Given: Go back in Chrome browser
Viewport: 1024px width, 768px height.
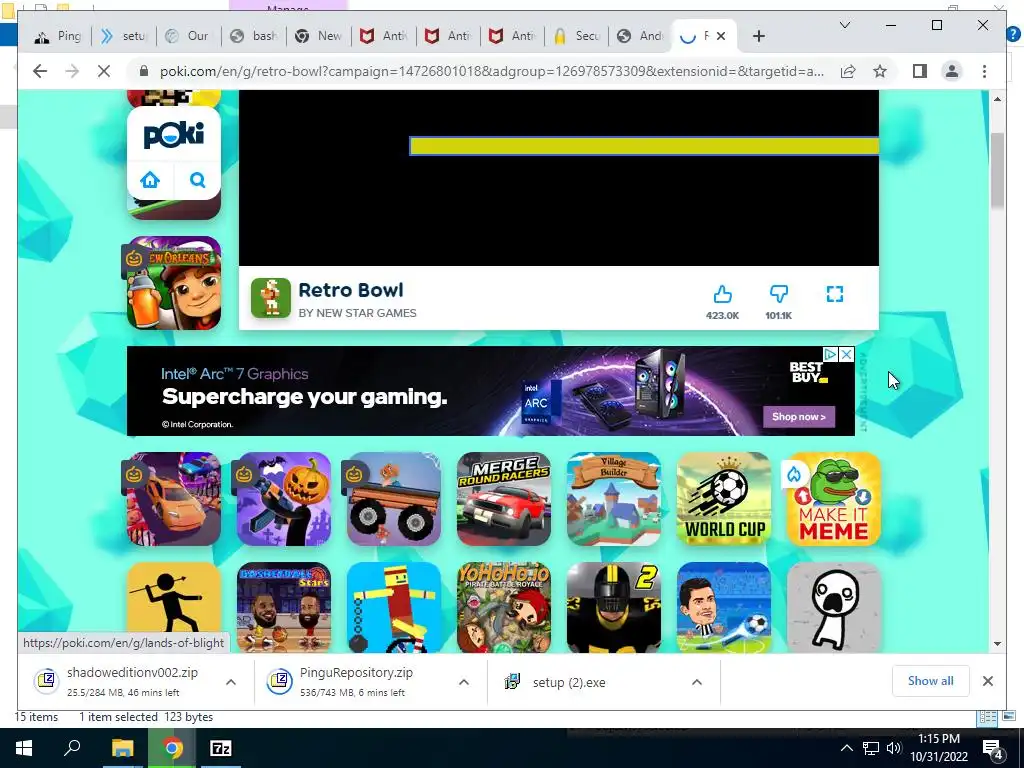Looking at the screenshot, I should click(40, 71).
